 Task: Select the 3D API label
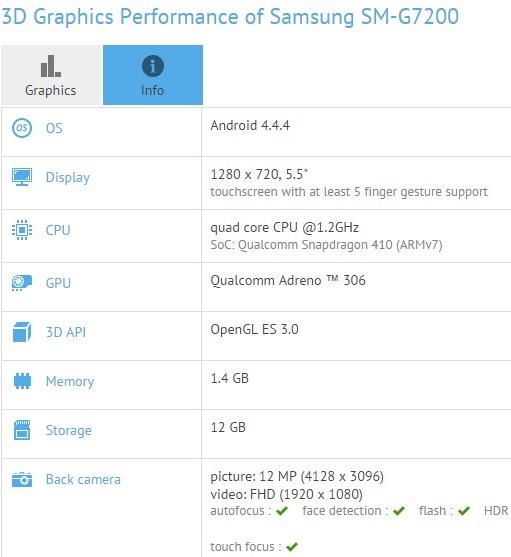(66, 332)
